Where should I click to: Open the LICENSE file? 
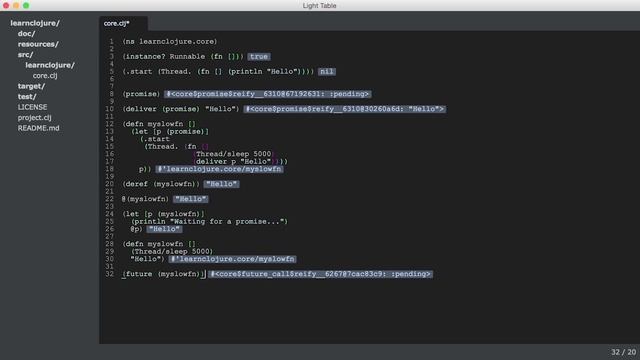32,107
